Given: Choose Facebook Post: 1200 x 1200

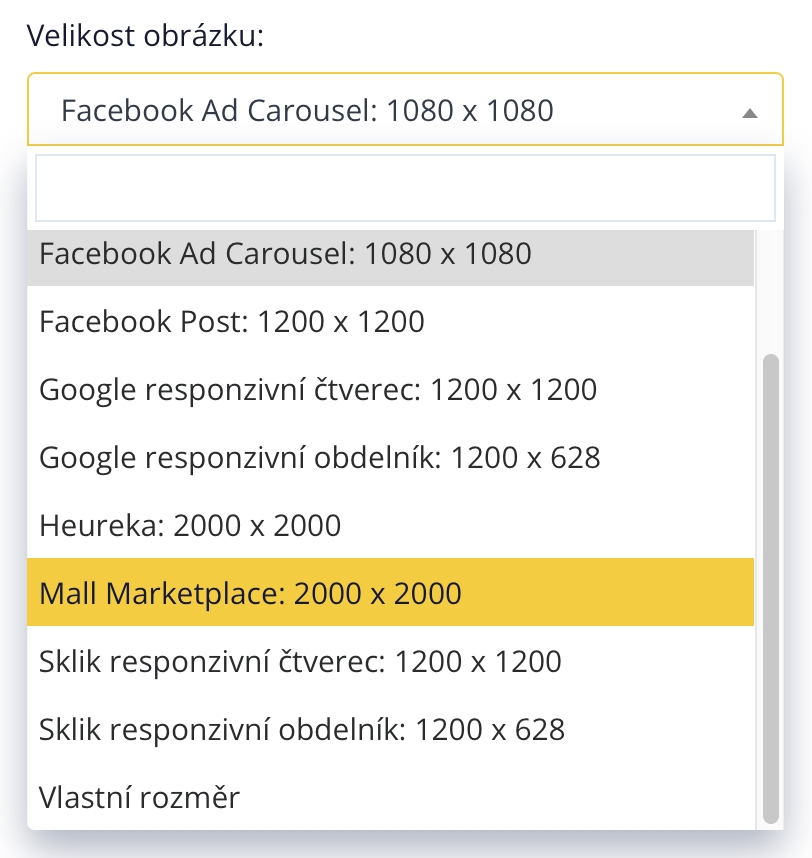Looking at the screenshot, I should (x=232, y=322).
